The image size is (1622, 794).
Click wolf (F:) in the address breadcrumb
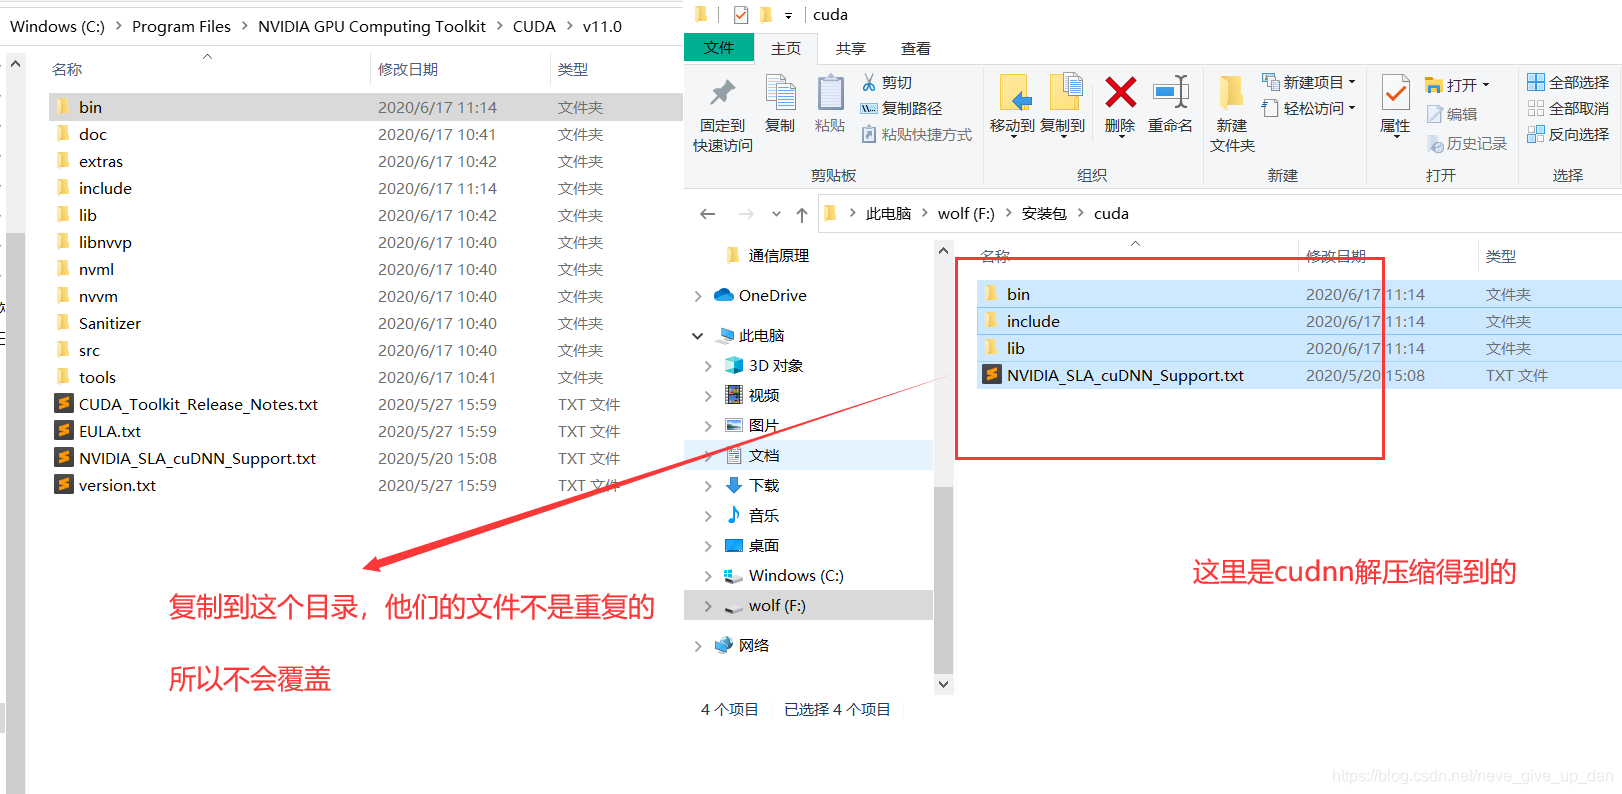[966, 213]
